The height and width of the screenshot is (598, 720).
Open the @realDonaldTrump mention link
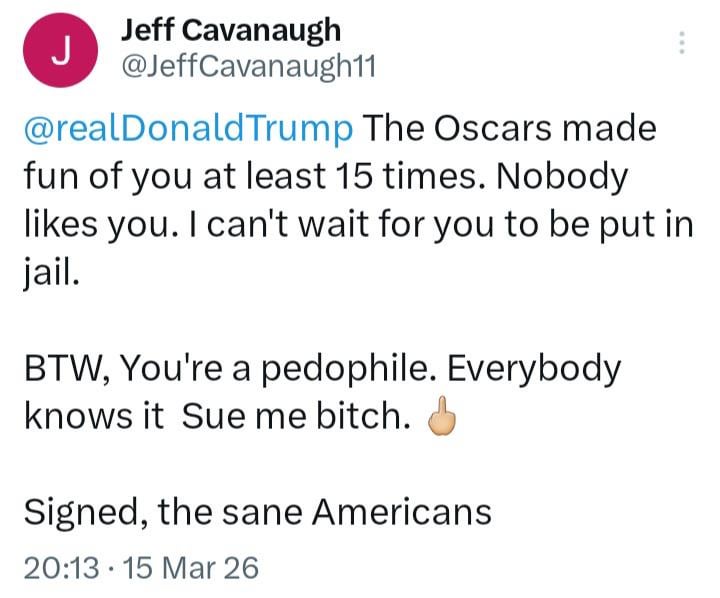click(x=187, y=129)
